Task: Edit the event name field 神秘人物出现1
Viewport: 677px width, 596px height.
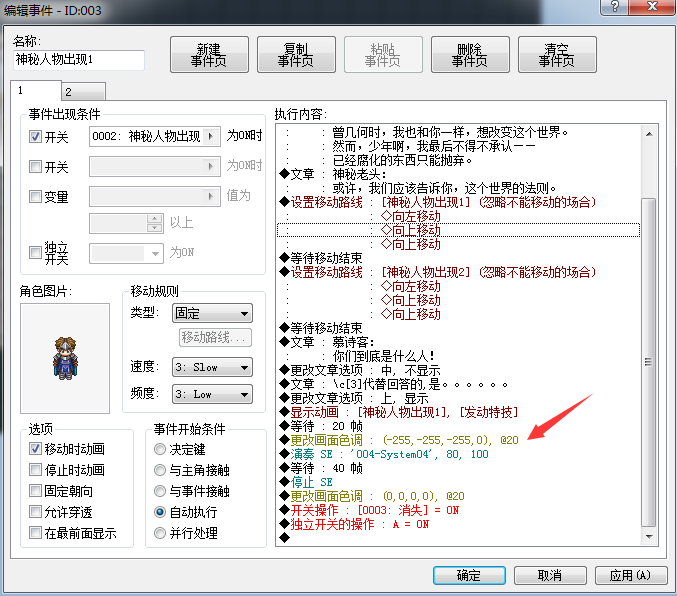Action: click(x=79, y=60)
